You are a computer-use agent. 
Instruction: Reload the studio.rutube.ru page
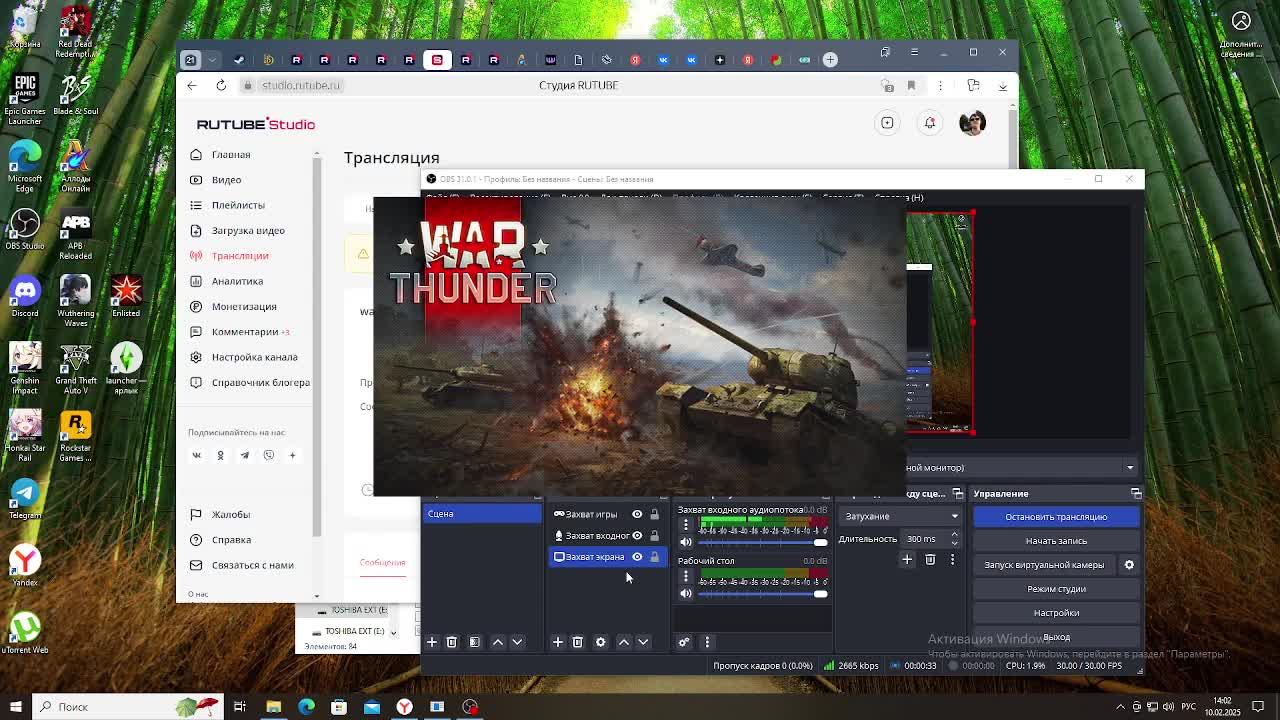tap(221, 85)
